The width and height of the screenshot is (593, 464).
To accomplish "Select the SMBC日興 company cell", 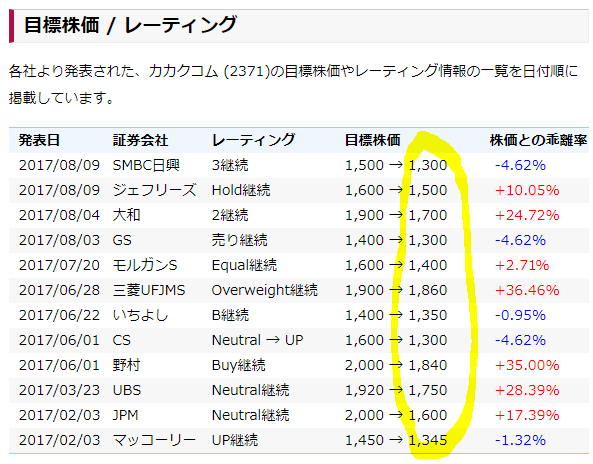I will (146, 165).
